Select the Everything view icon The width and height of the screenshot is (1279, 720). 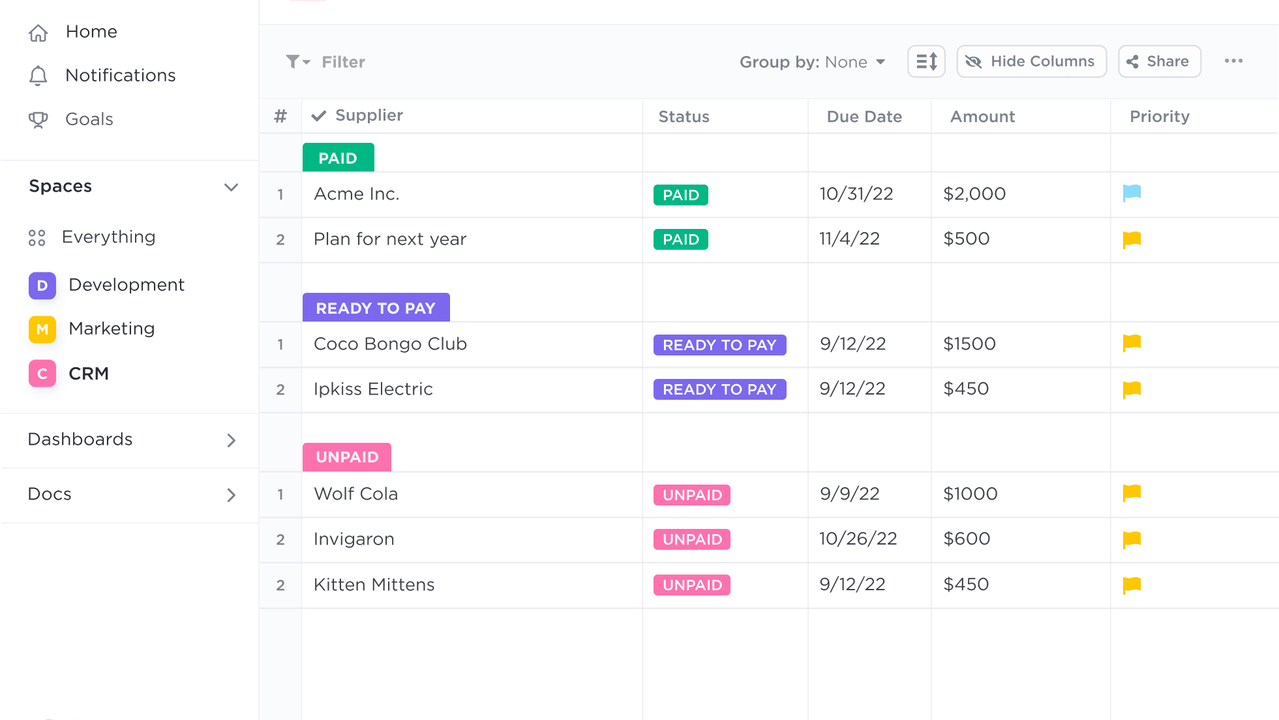pyautogui.click(x=108, y=237)
